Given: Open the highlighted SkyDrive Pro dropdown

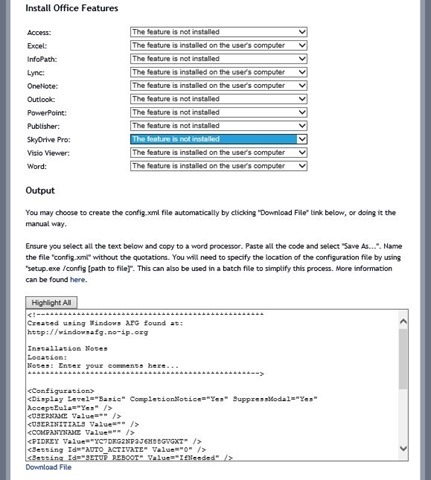Looking at the screenshot, I should pyautogui.click(x=219, y=139).
